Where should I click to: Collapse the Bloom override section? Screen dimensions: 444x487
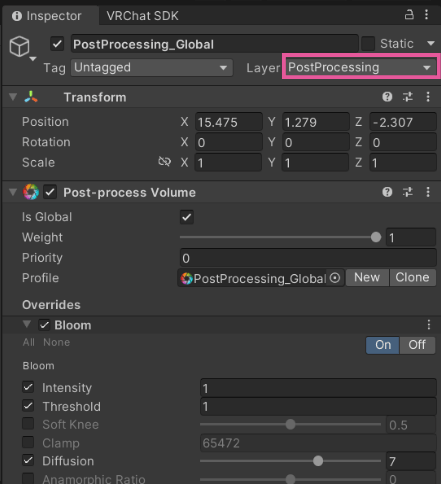pyautogui.click(x=27, y=324)
